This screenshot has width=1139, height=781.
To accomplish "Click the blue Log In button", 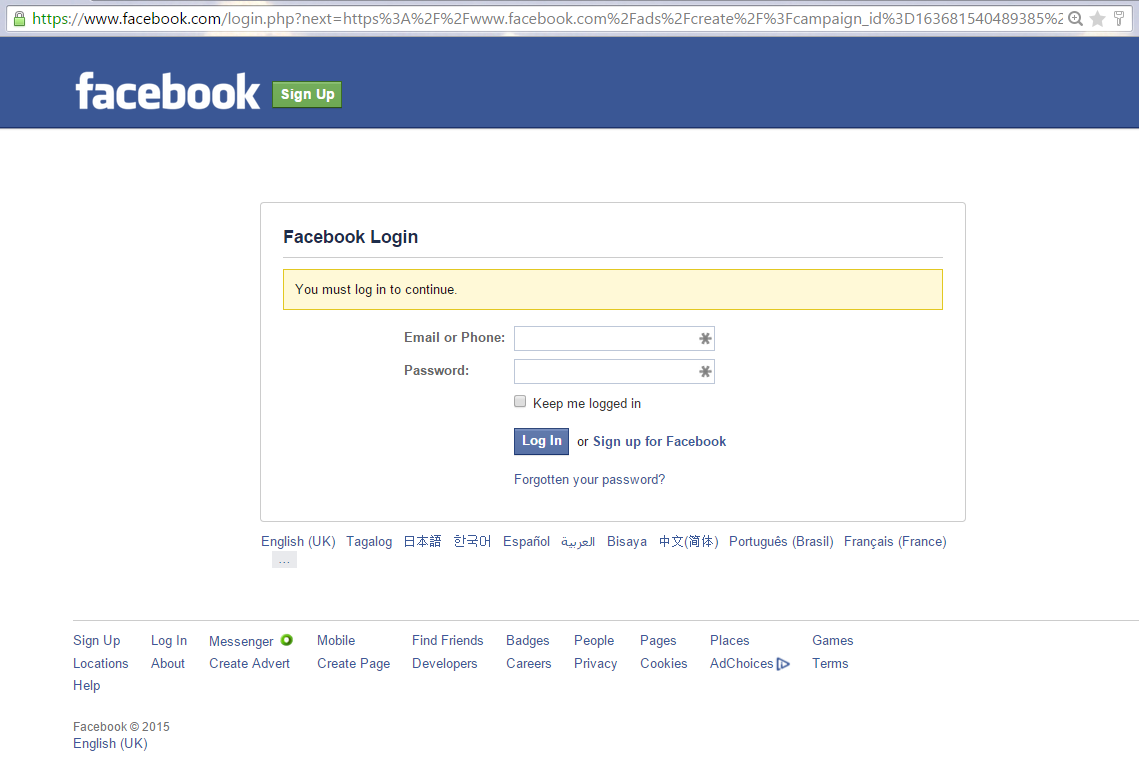I will coord(541,441).
